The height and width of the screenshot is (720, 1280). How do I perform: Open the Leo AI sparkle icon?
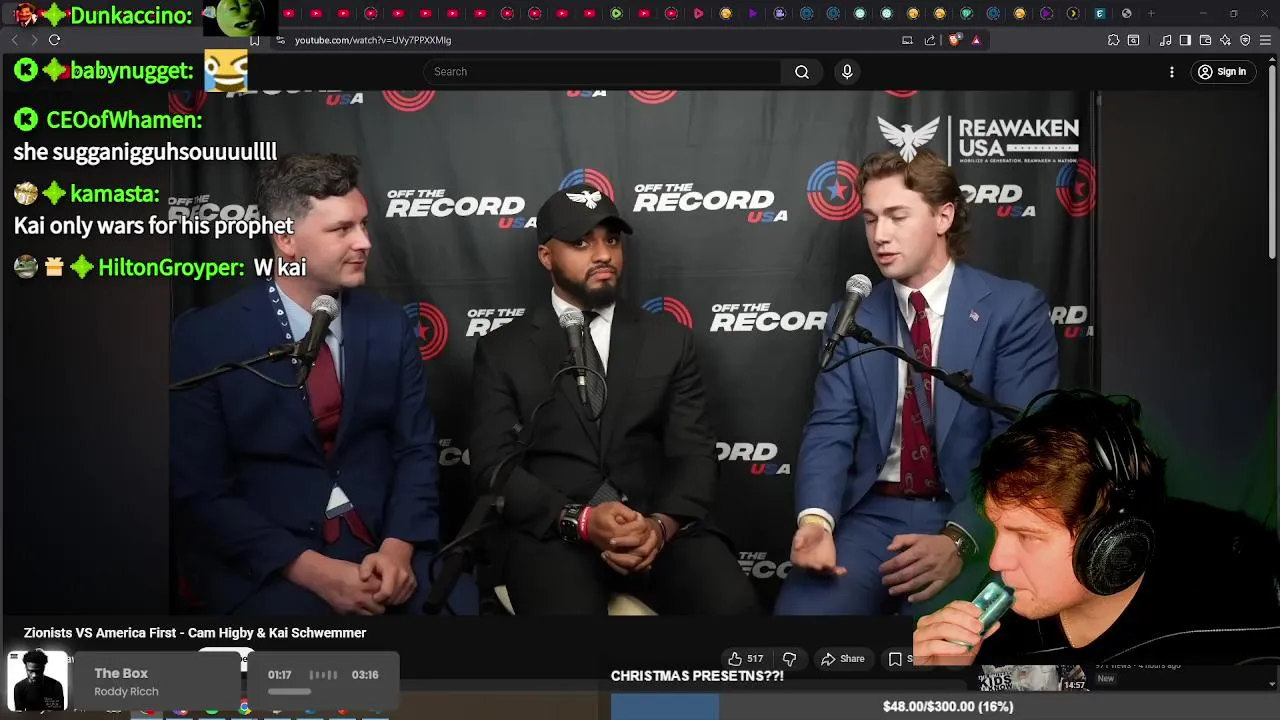click(1225, 40)
